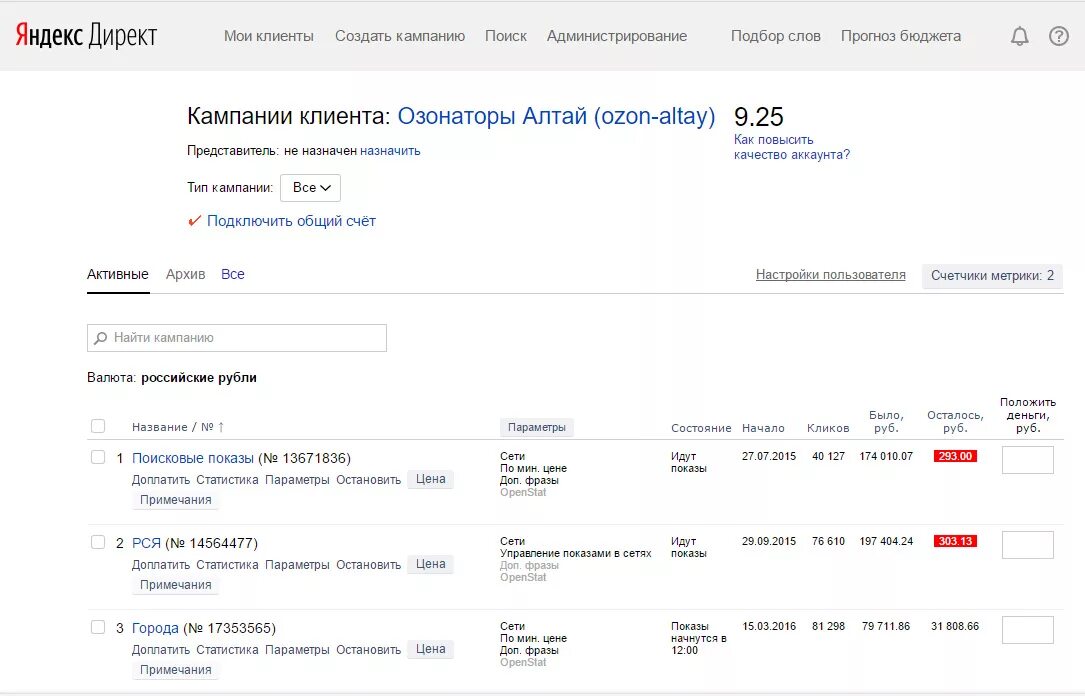
Task: Open the РСЯ campaign
Action: pos(146,543)
